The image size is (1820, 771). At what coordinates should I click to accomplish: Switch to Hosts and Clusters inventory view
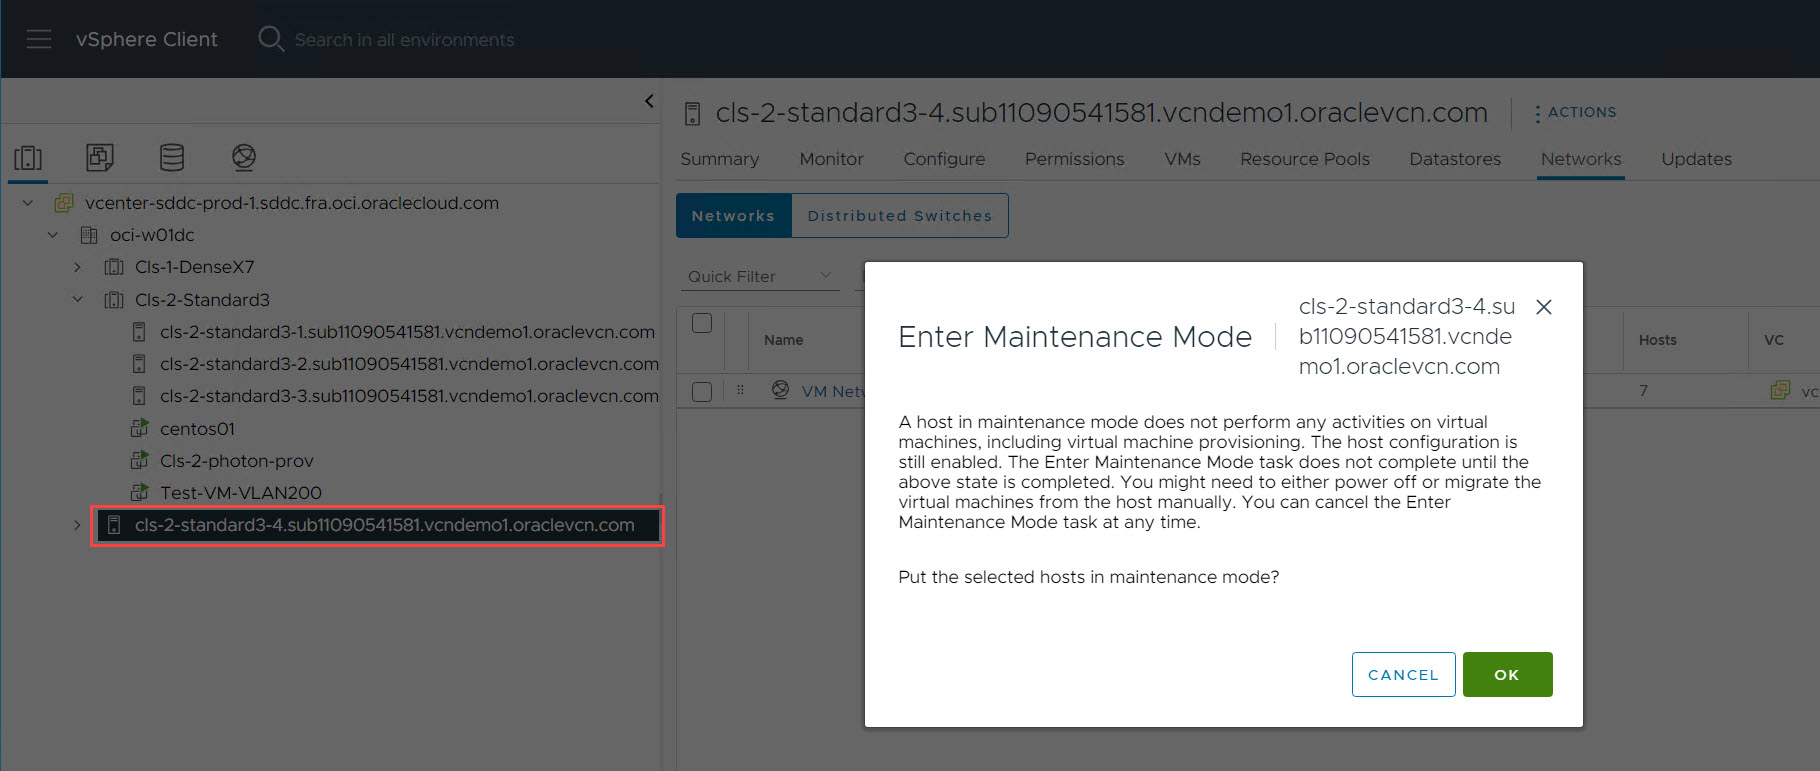[x=28, y=158]
